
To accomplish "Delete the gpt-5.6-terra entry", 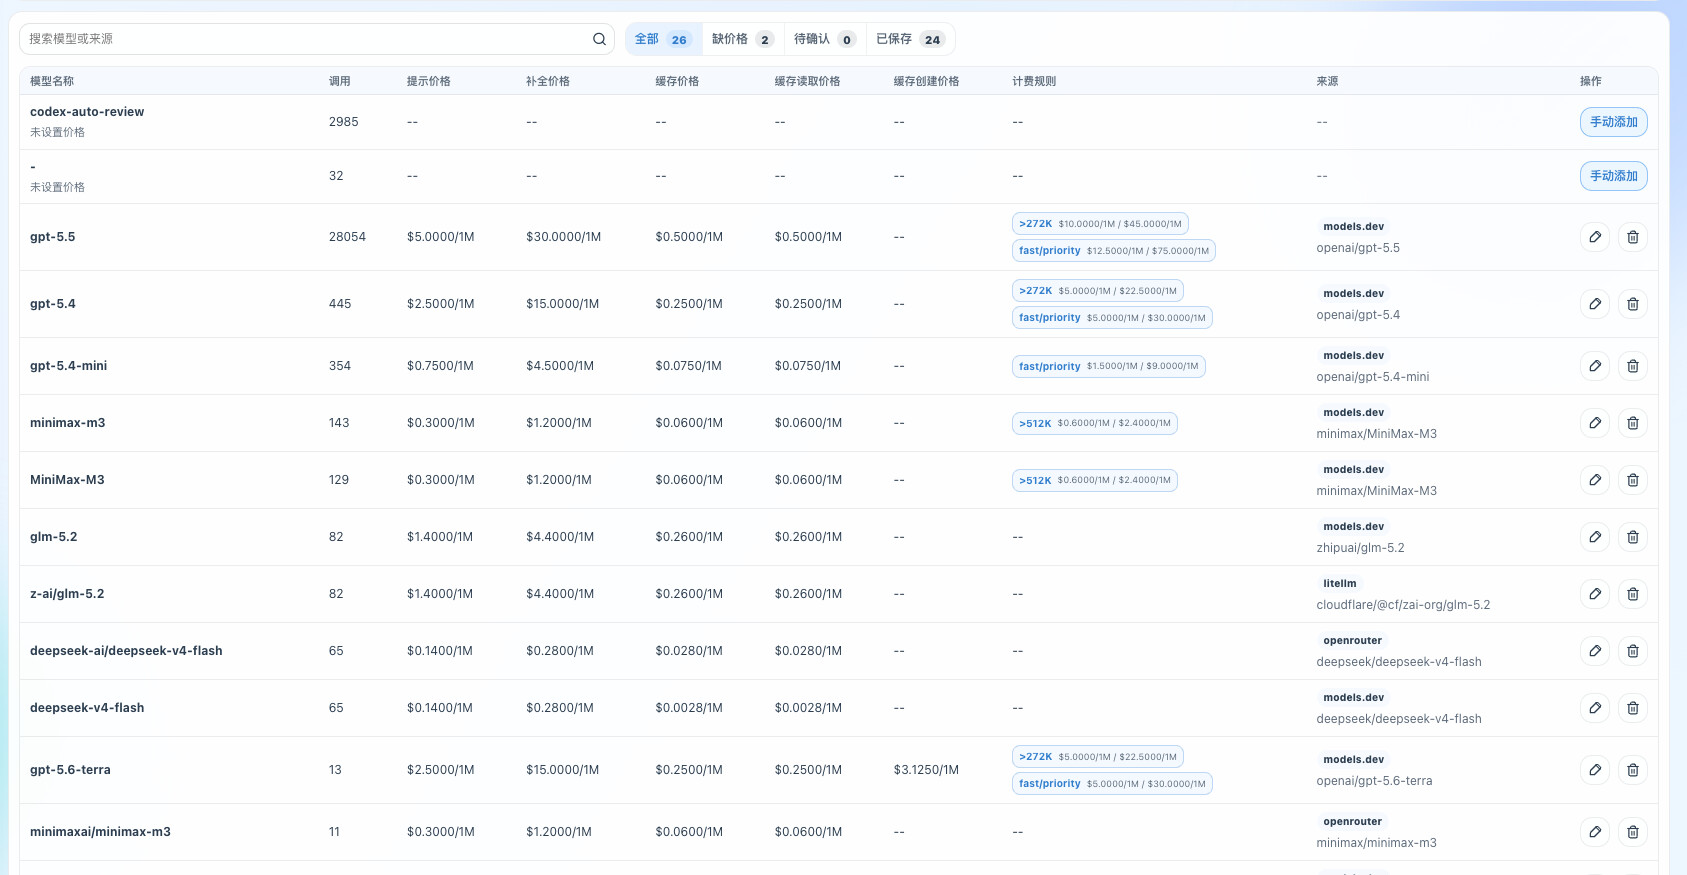I will (x=1633, y=770).
